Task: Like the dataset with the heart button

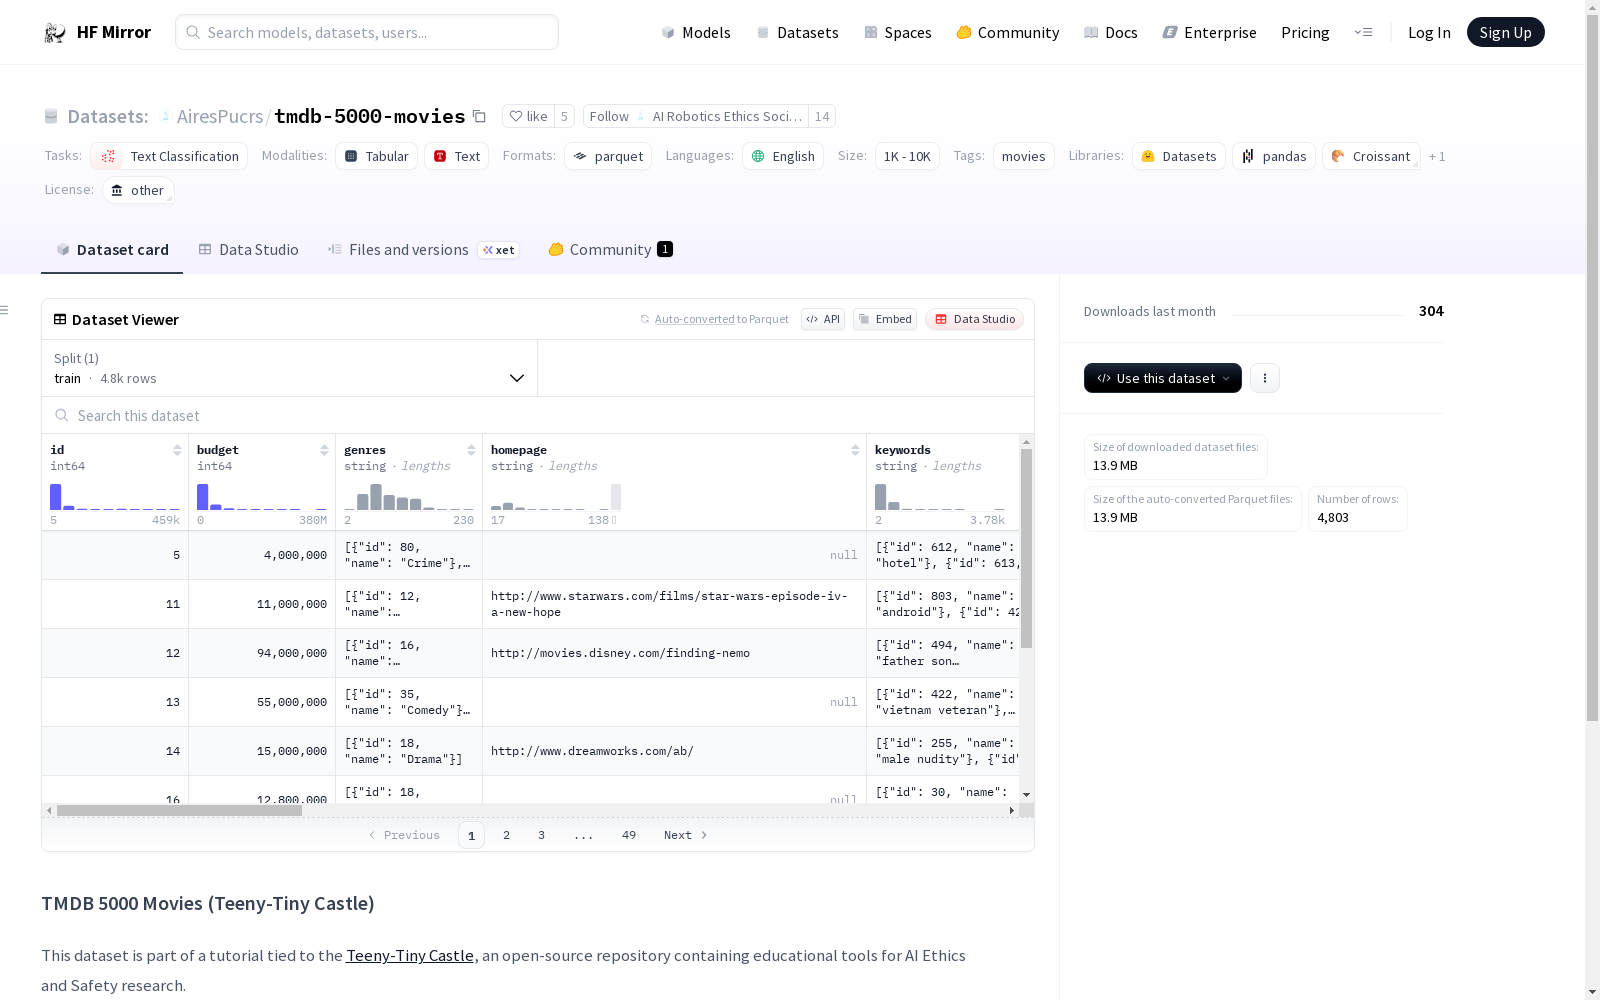Action: click(528, 116)
